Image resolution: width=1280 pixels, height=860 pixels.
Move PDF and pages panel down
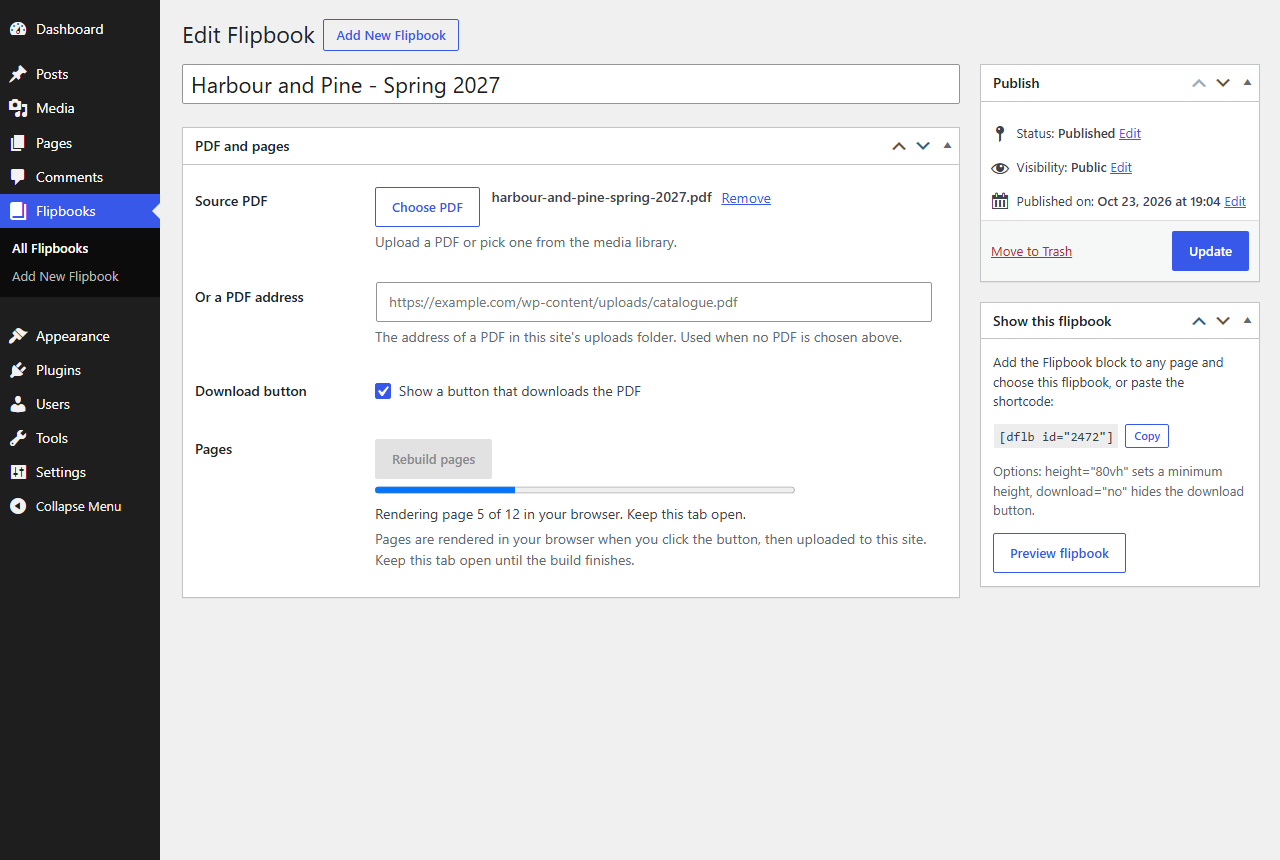(x=923, y=146)
